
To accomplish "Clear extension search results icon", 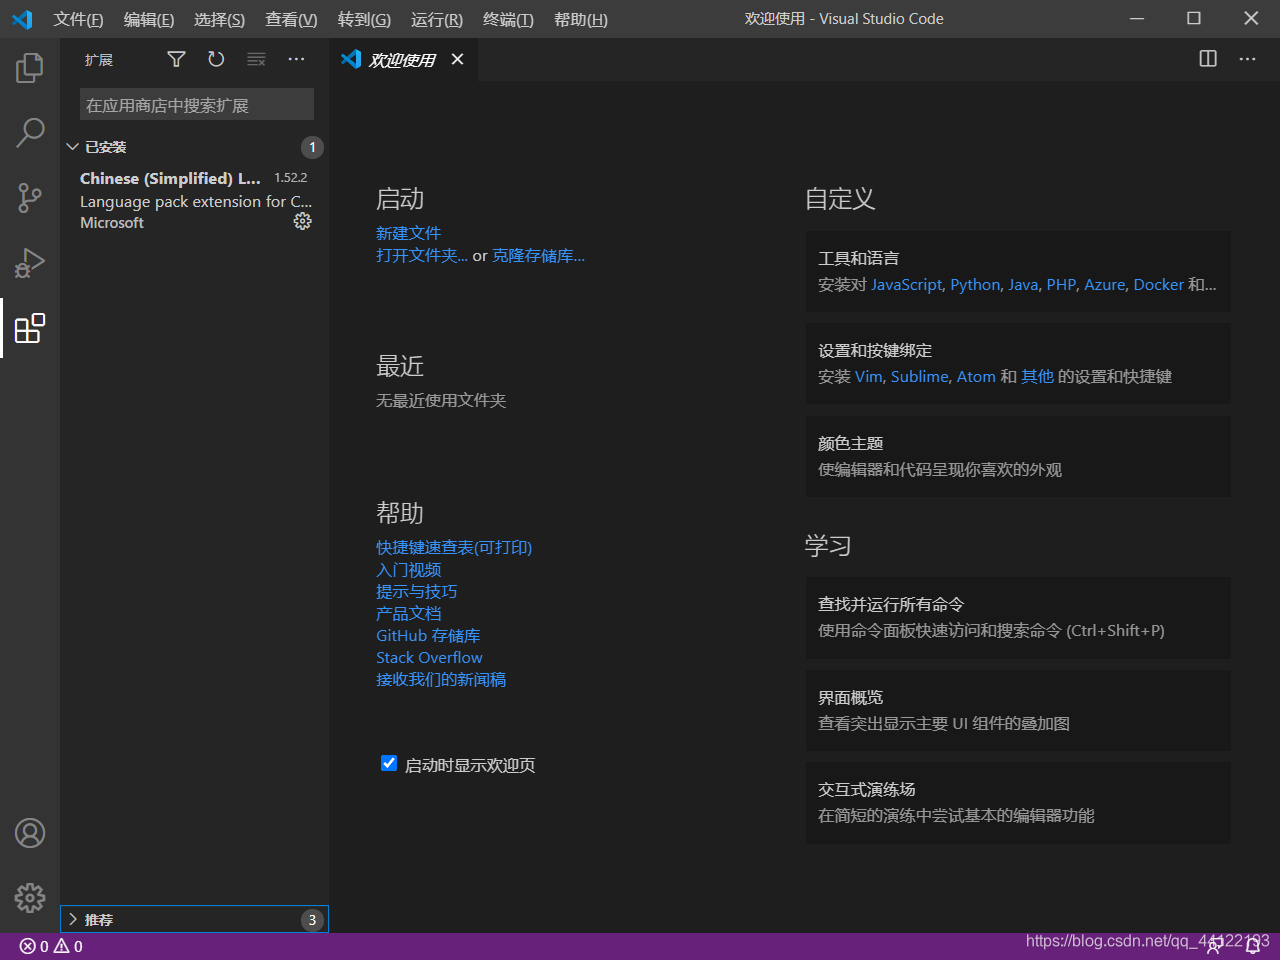I will (x=256, y=59).
